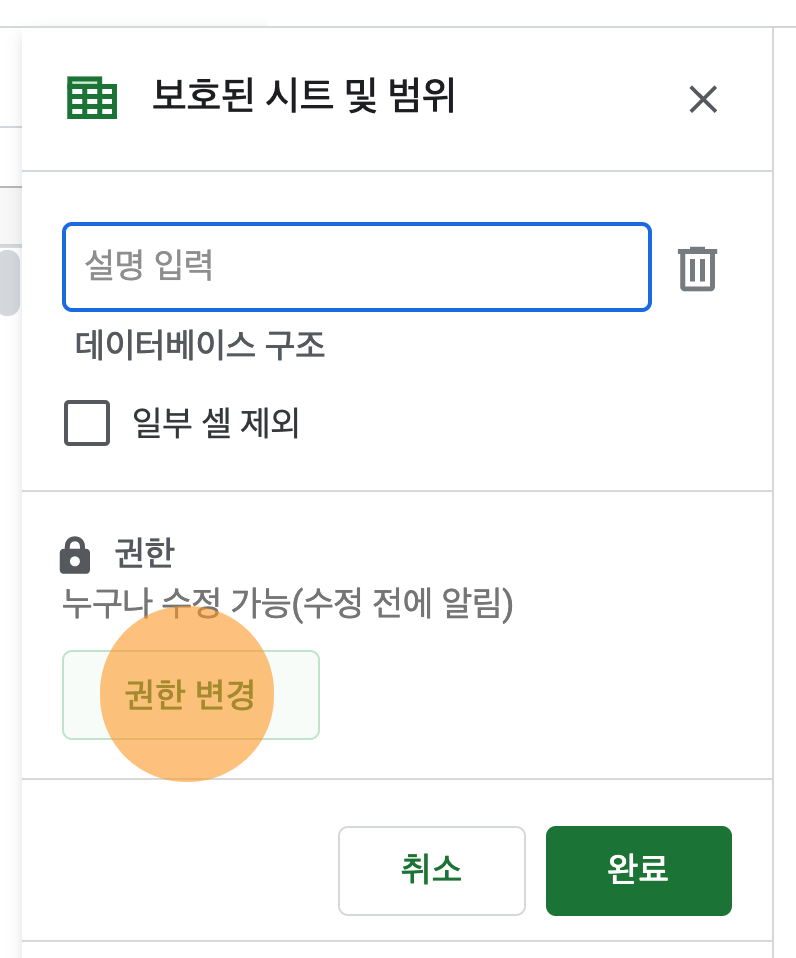Click the orange highlight circle on 권한 변경
Screen dimensions: 796x958
(x=187, y=695)
